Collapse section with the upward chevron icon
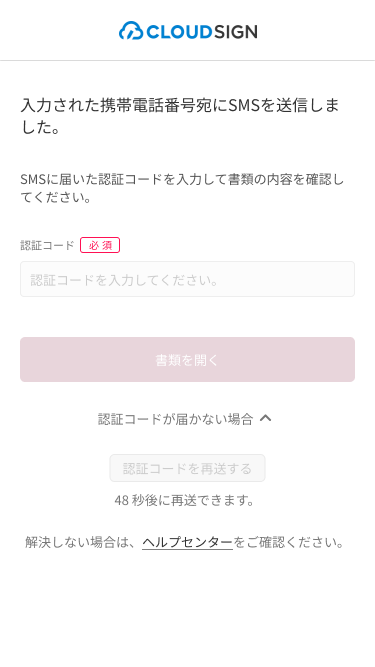 click(266, 419)
